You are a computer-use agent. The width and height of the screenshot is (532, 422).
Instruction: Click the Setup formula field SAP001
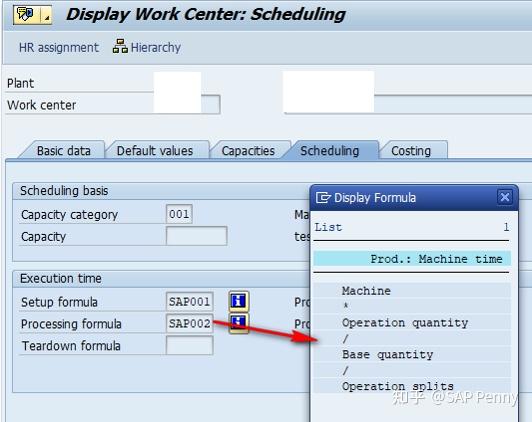coord(190,302)
